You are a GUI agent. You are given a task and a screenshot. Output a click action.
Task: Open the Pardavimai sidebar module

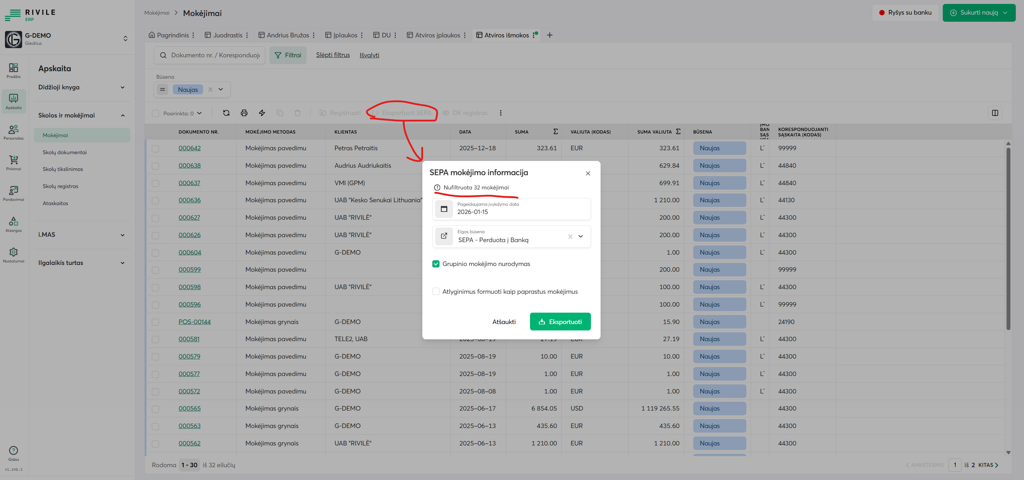(x=13, y=193)
